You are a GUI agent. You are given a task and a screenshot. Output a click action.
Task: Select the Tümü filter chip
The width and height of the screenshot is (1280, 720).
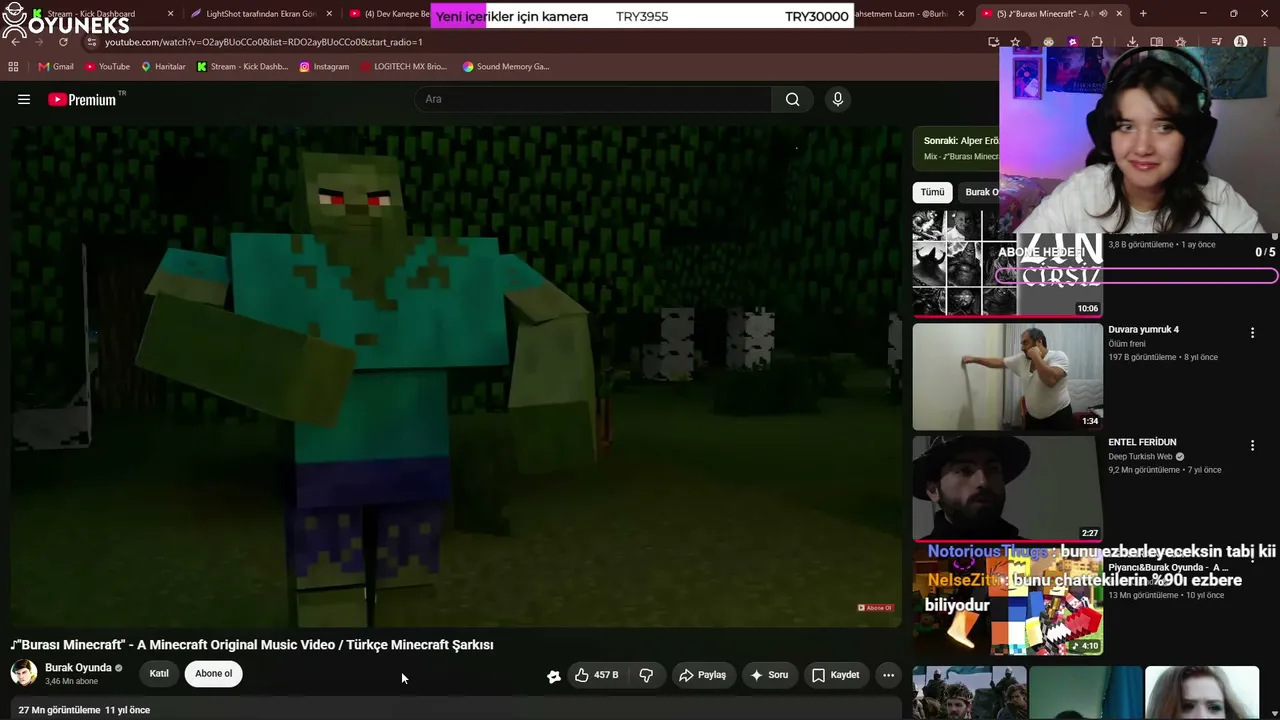[932, 192]
